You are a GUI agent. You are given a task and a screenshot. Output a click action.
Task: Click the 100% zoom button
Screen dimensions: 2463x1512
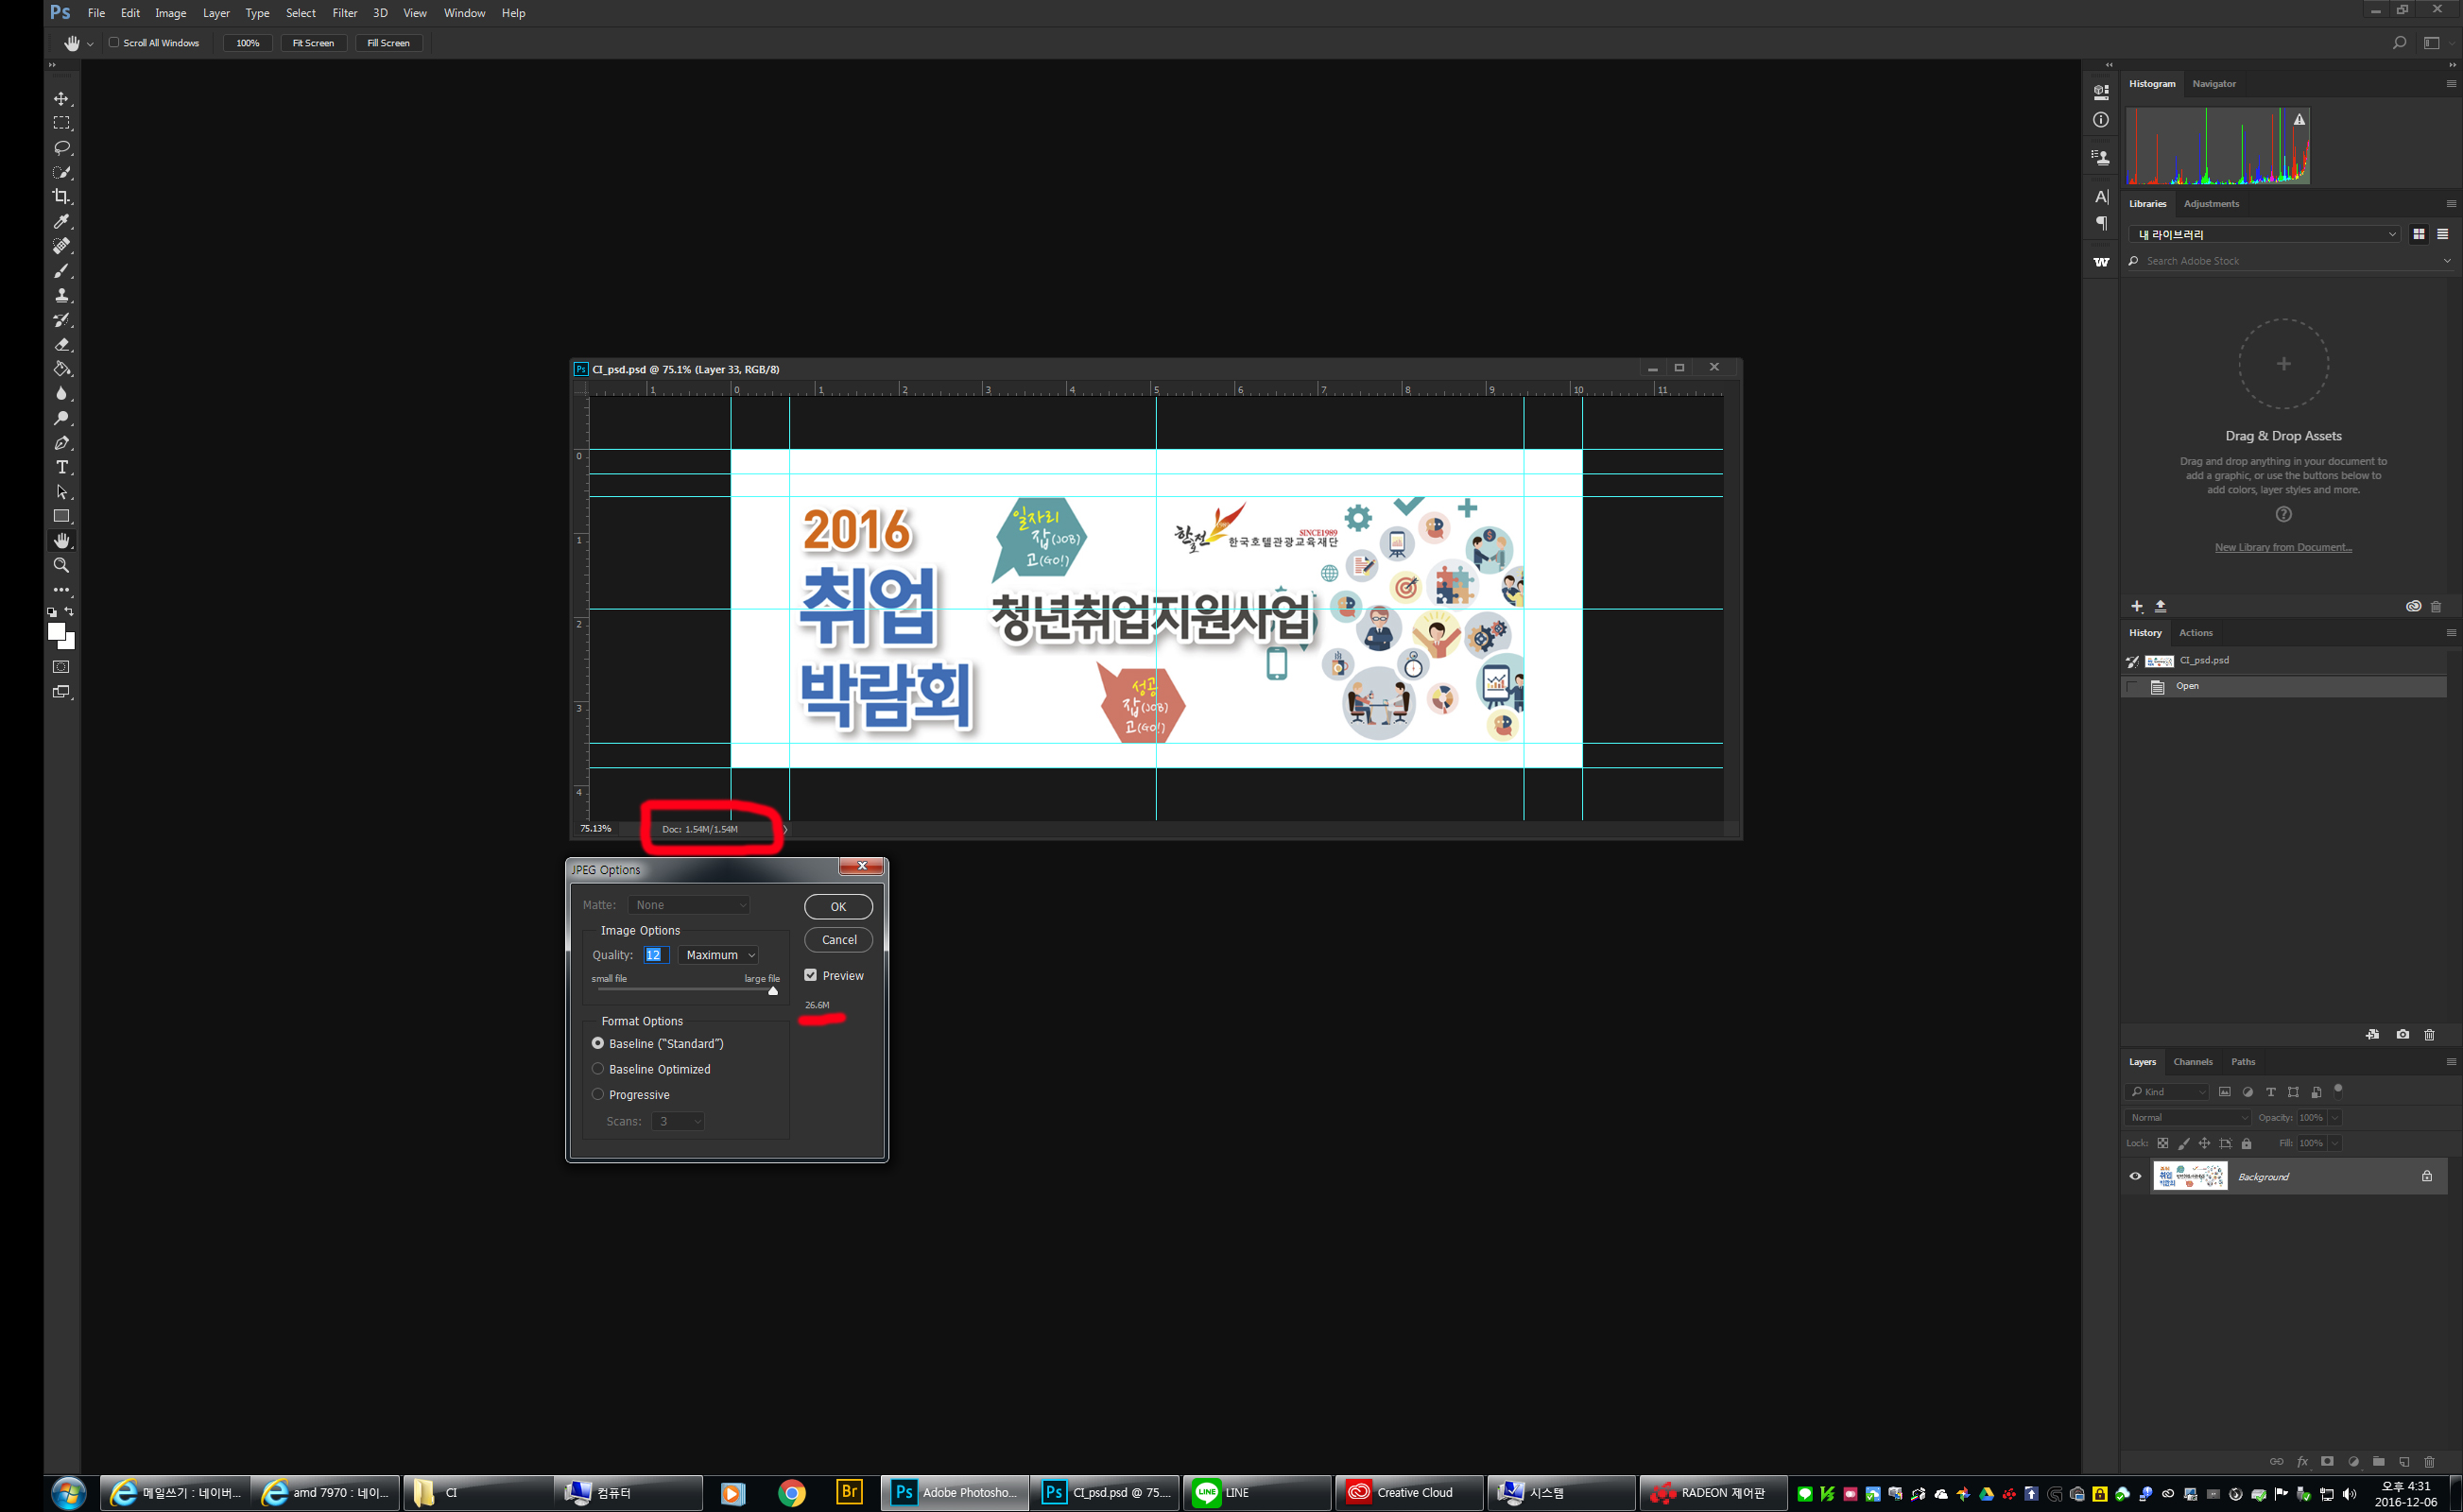click(247, 43)
